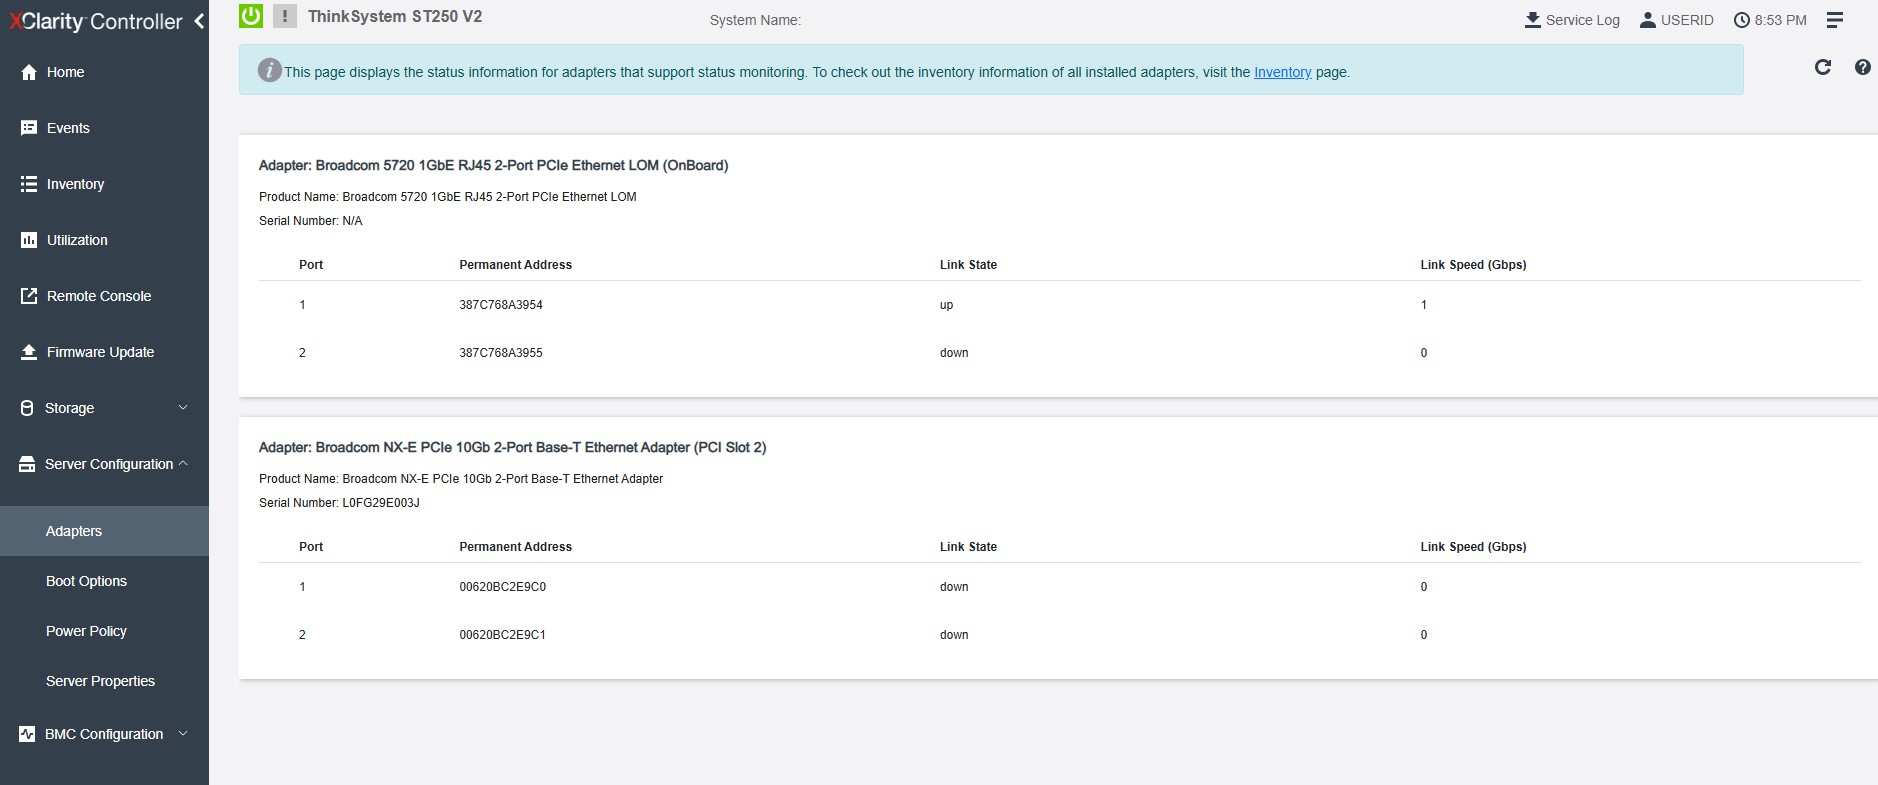Open the Events page
The width and height of the screenshot is (1878, 785).
[x=67, y=128]
